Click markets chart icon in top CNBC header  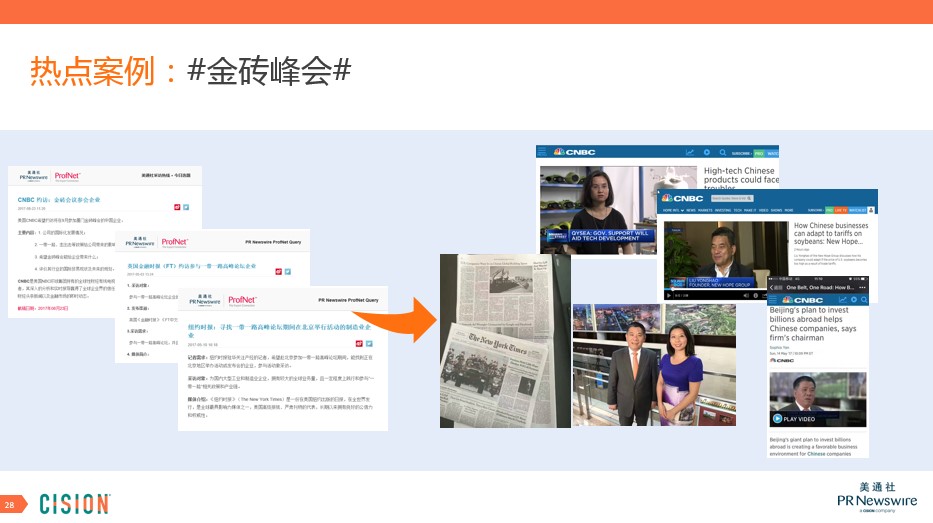pyautogui.click(x=690, y=152)
